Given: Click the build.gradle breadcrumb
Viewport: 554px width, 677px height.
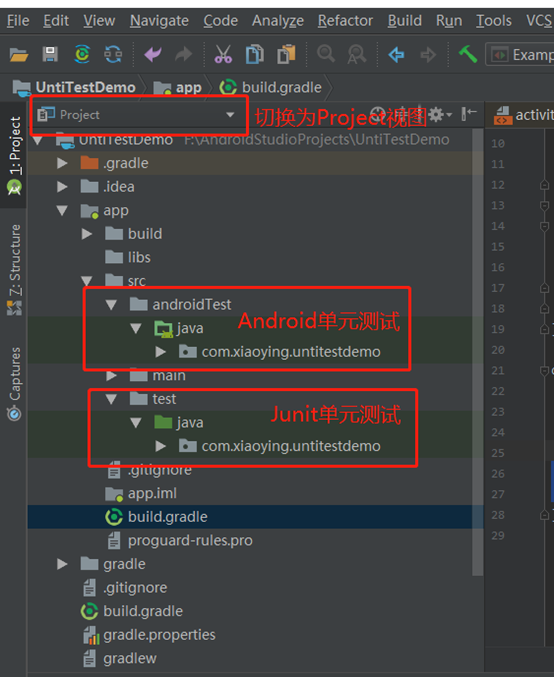Looking at the screenshot, I should tap(271, 88).
